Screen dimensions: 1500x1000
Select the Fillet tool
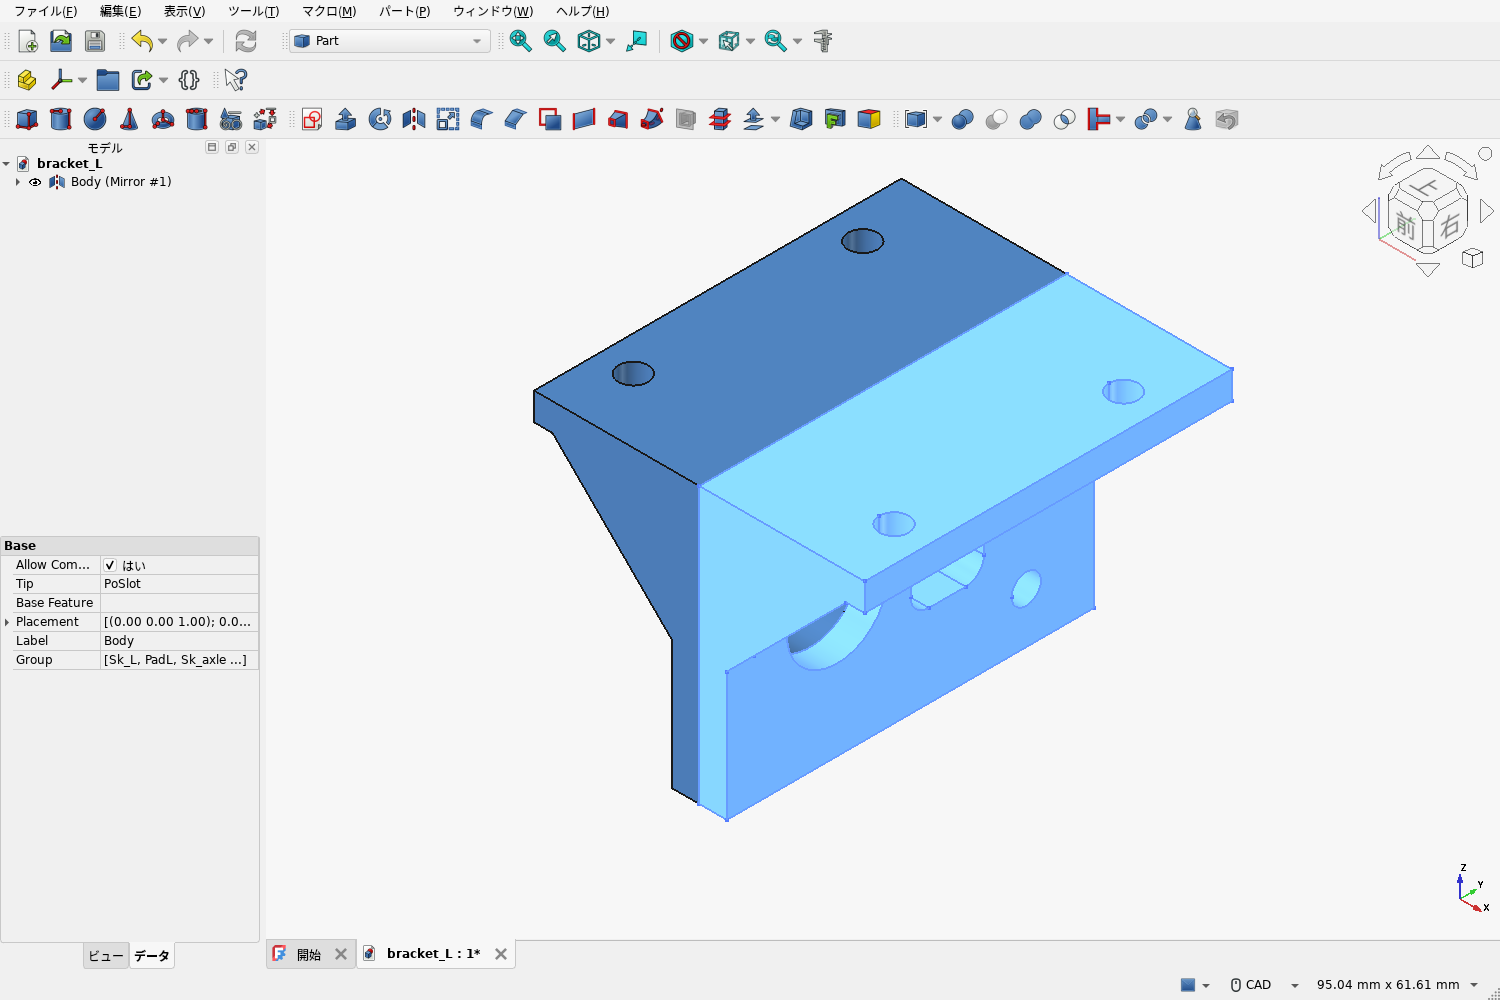(482, 120)
